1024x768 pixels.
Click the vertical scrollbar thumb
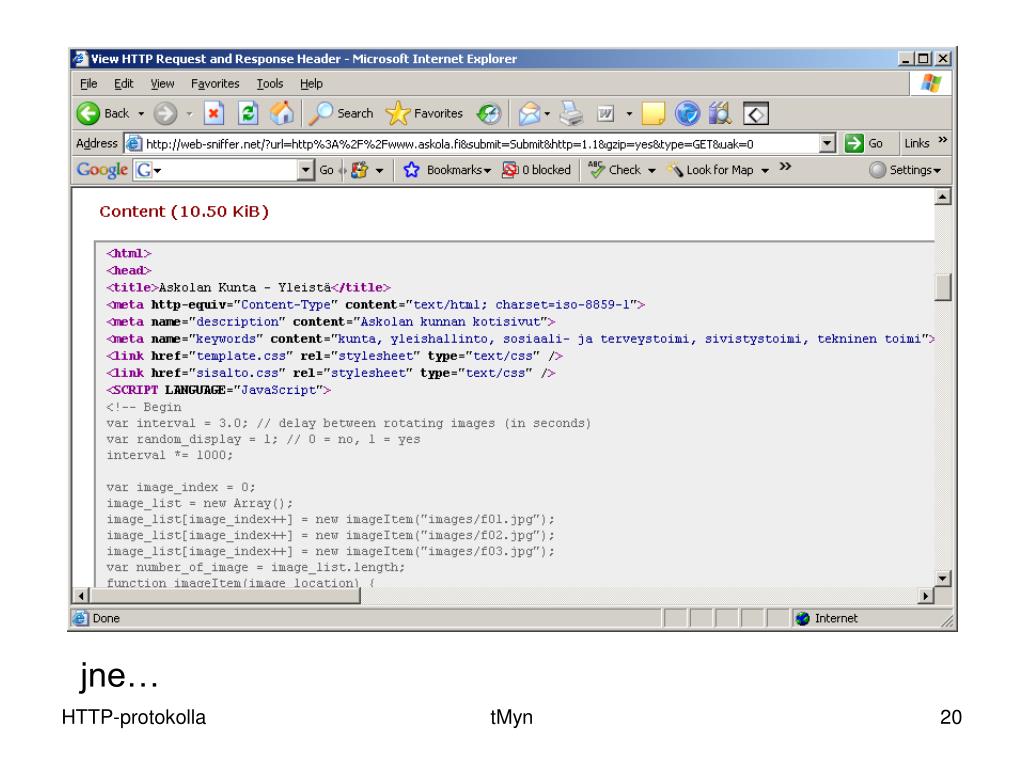(942, 287)
